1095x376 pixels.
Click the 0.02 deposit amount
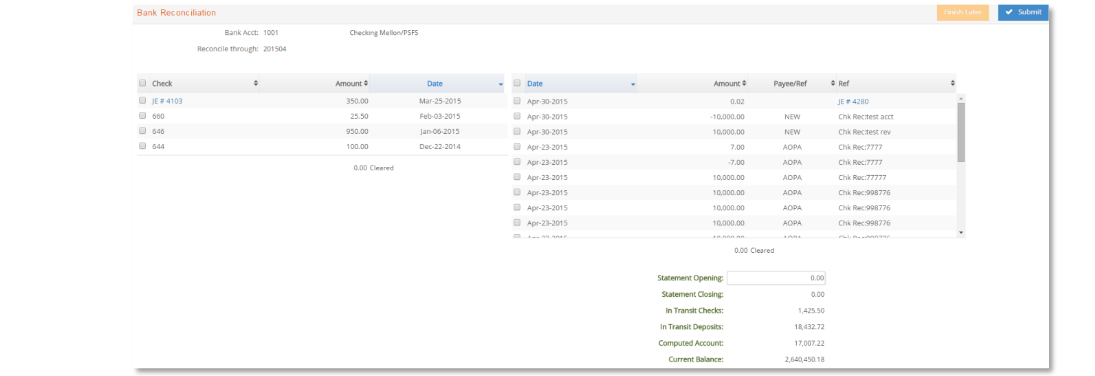(x=737, y=101)
